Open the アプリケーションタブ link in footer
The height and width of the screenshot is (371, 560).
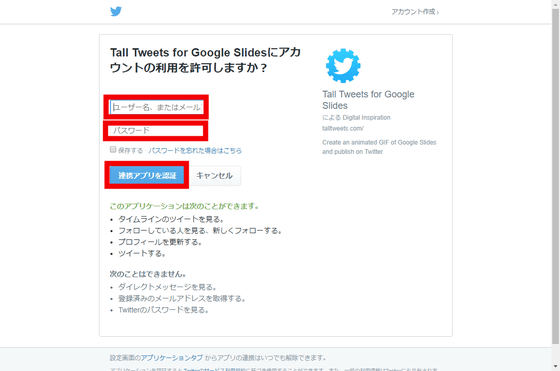tap(172, 357)
